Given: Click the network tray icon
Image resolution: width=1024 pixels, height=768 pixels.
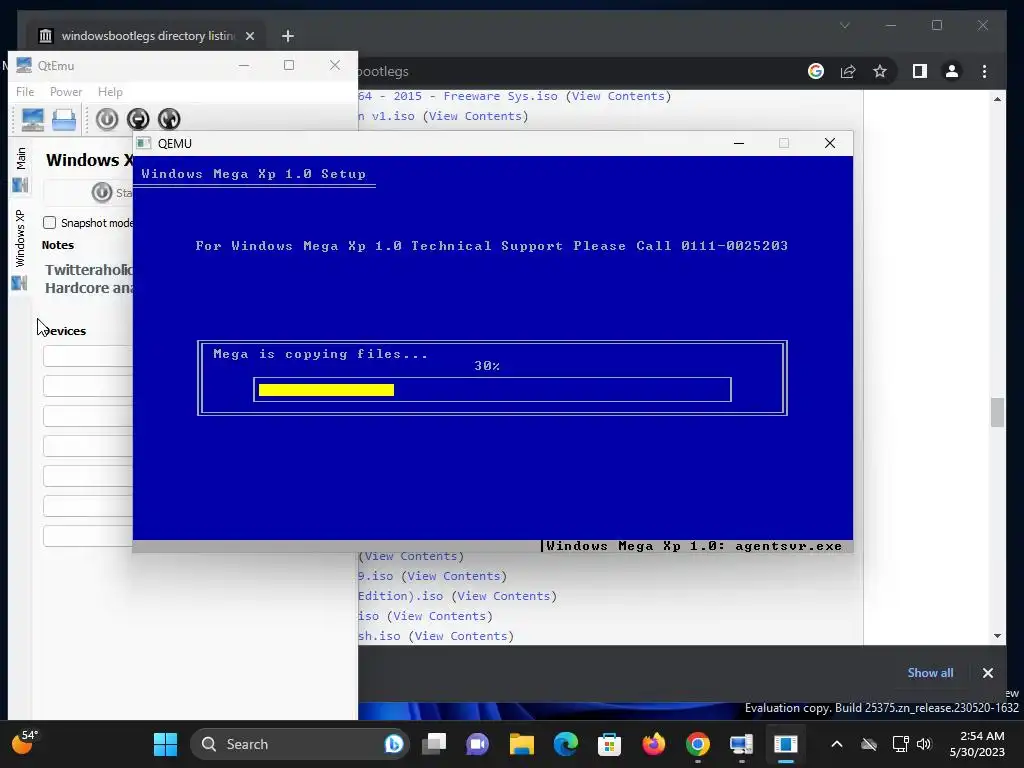Looking at the screenshot, I should (901, 744).
